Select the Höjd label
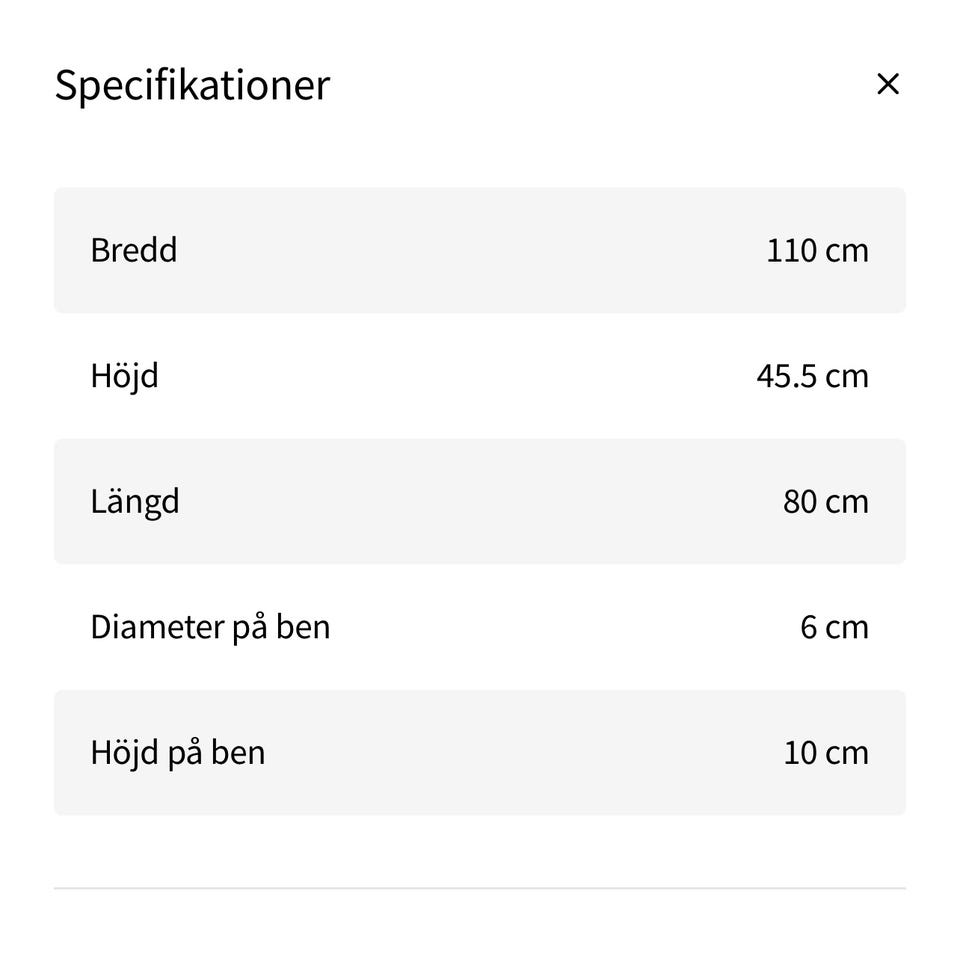 (x=124, y=376)
